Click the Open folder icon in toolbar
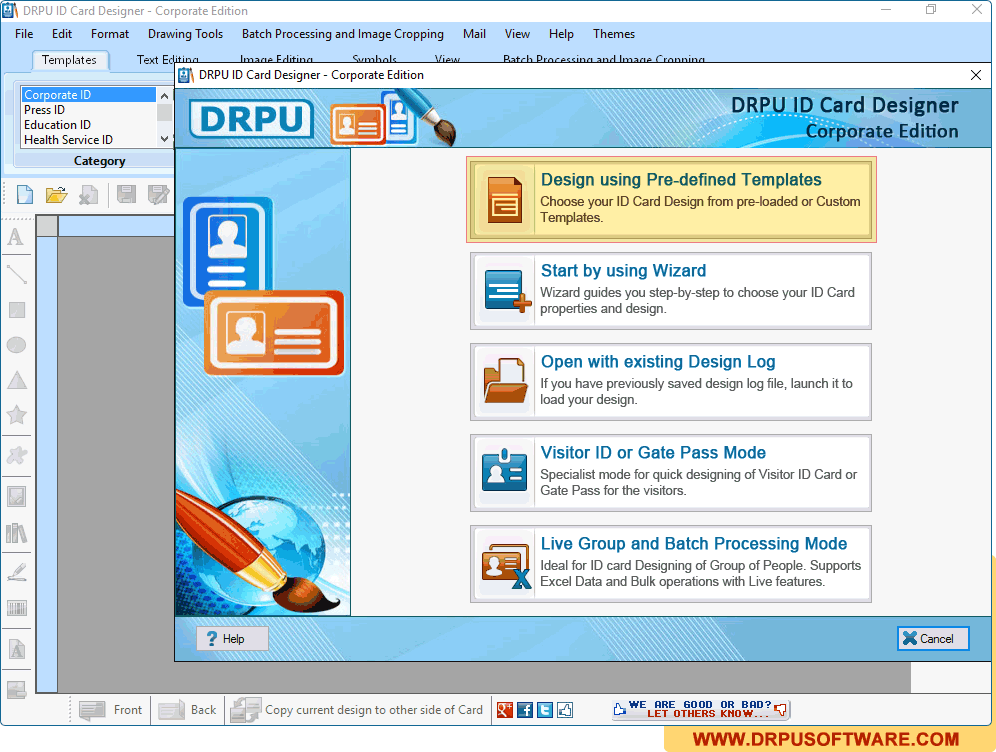This screenshot has height=752, width=996. point(57,194)
